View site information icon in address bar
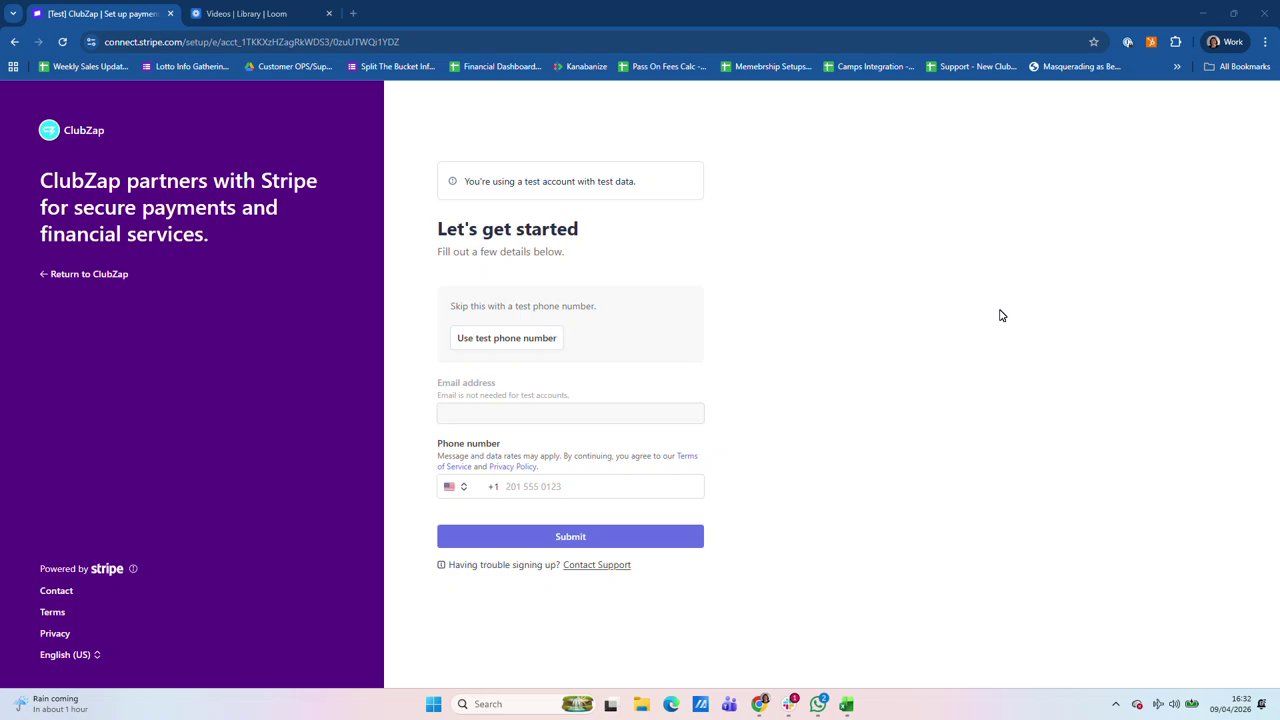This screenshot has width=1280, height=720. [x=91, y=42]
